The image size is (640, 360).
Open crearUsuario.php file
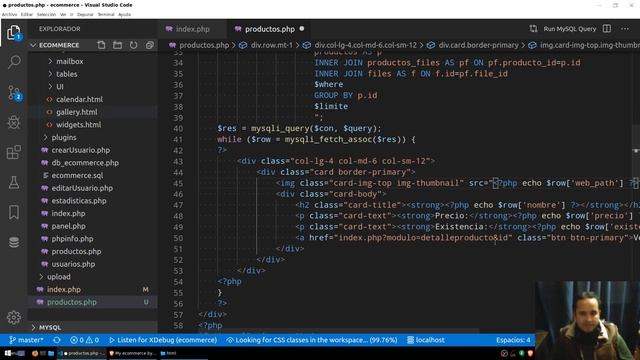pos(80,150)
